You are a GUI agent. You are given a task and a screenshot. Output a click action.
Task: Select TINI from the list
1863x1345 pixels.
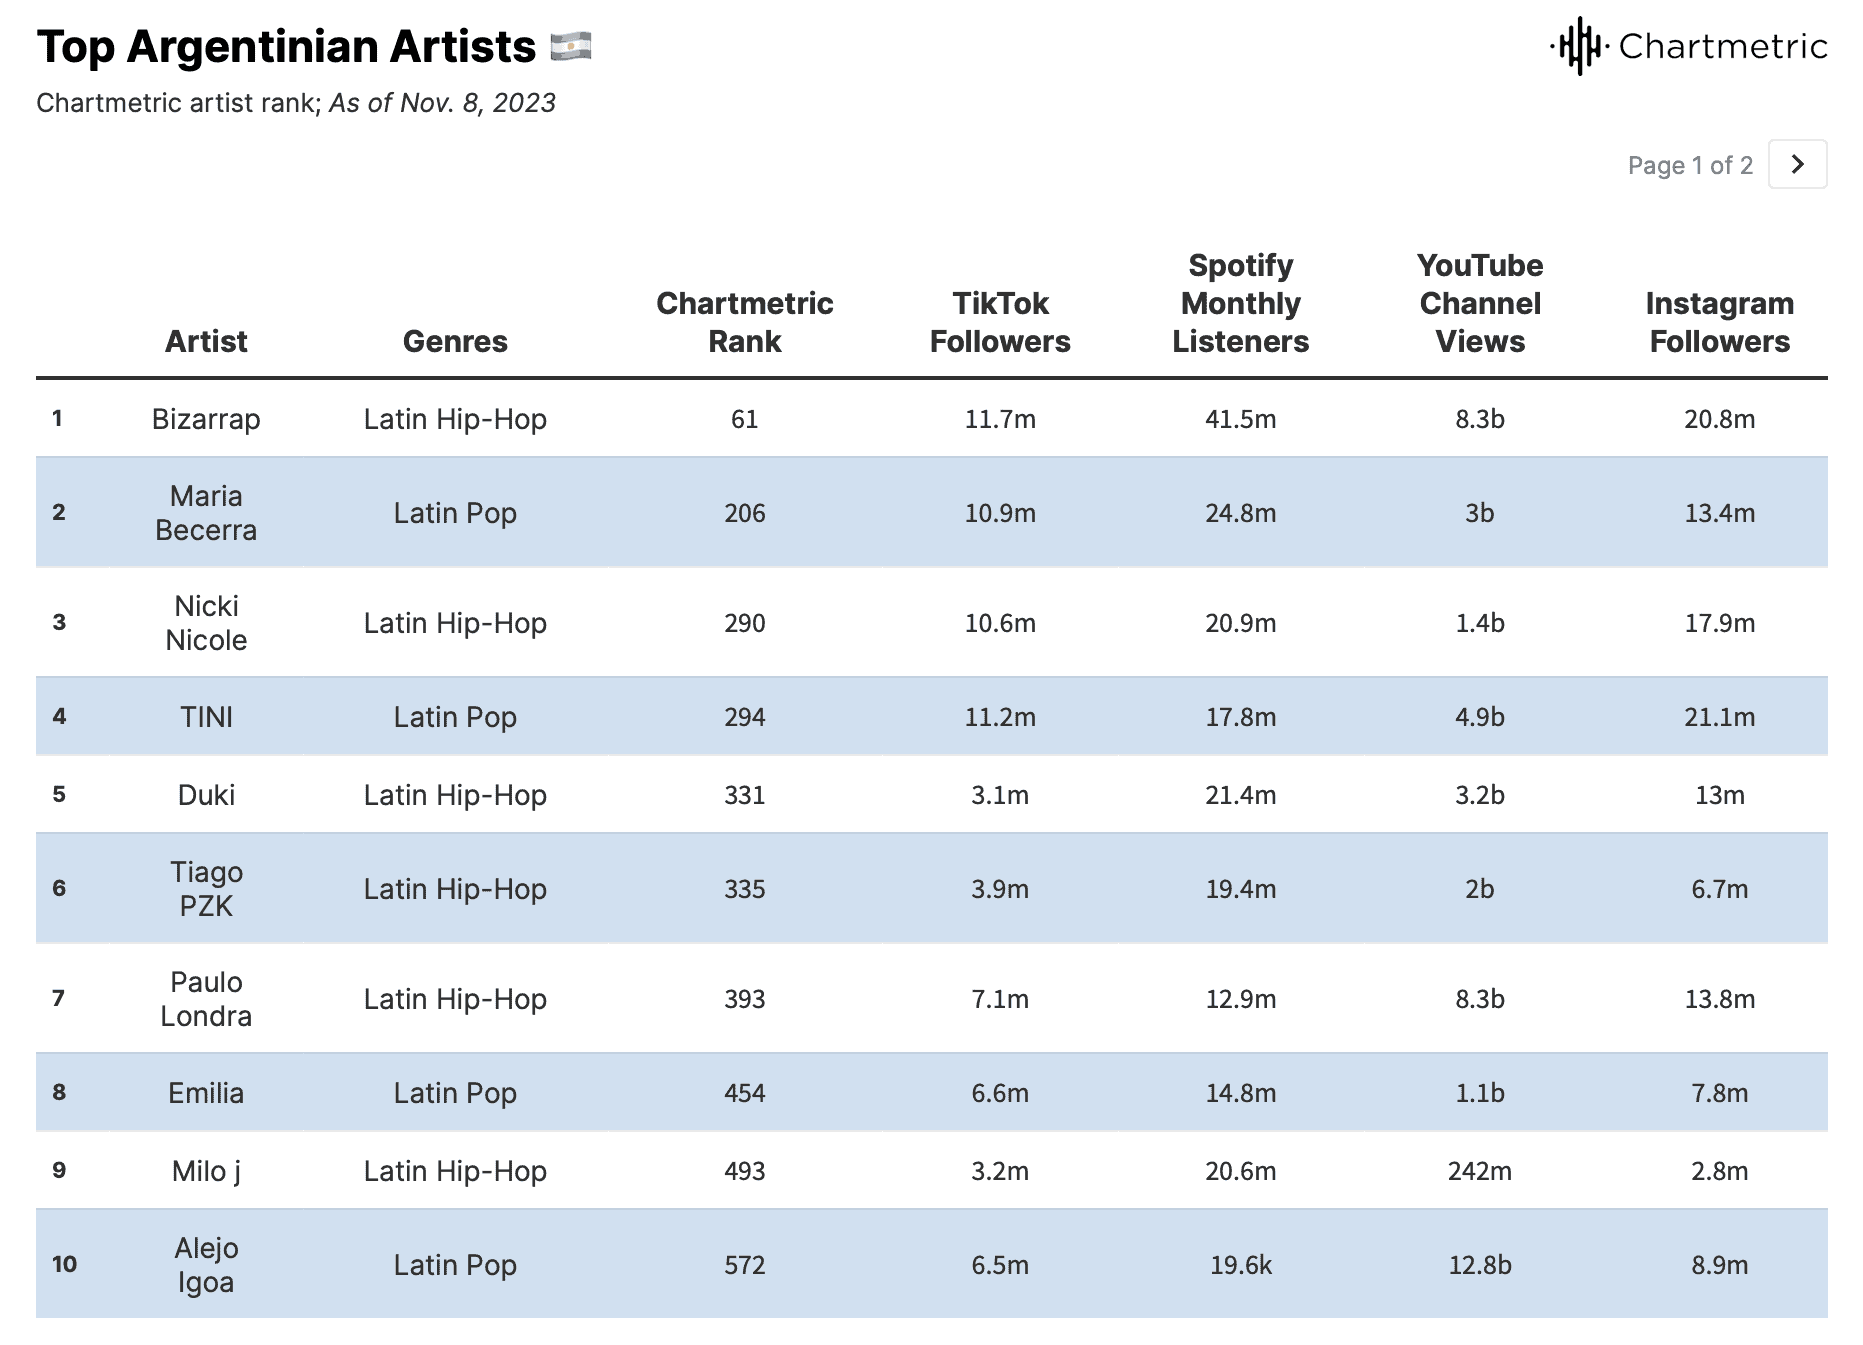207,716
